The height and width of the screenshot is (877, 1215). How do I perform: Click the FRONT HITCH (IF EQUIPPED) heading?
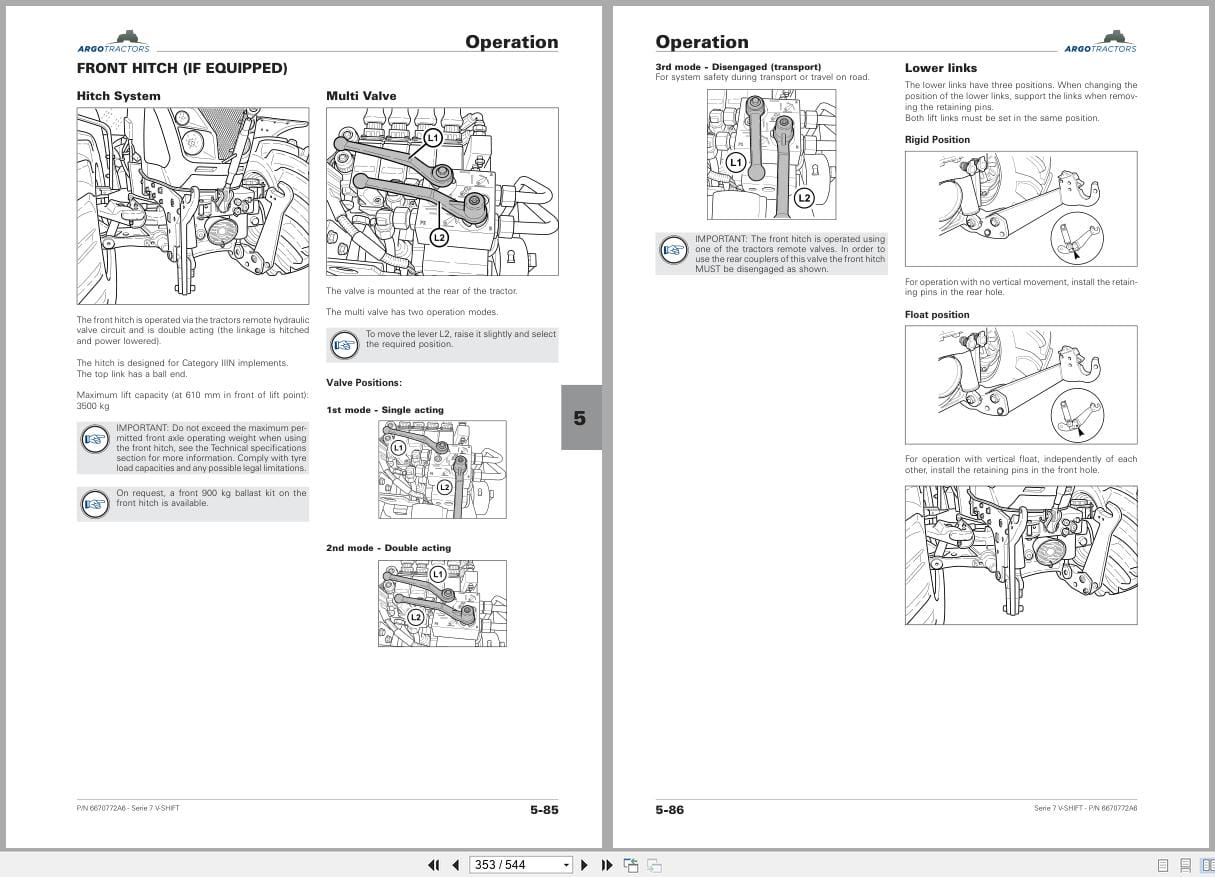point(182,68)
